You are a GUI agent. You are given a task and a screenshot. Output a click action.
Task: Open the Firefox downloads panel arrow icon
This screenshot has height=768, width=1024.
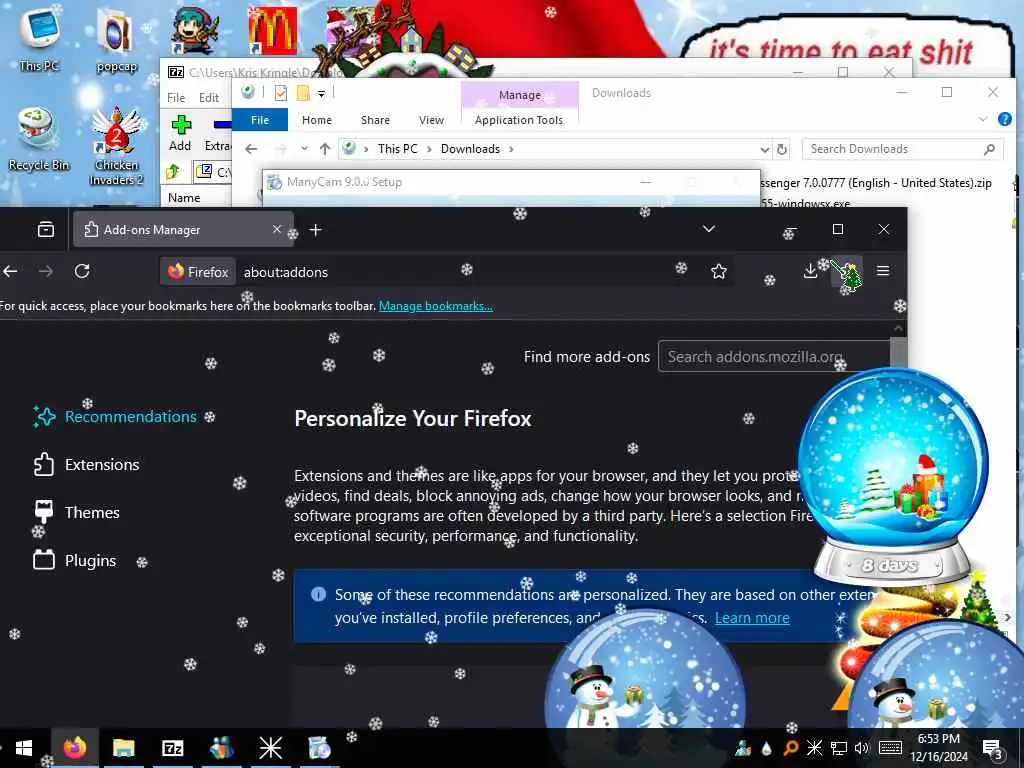click(810, 271)
